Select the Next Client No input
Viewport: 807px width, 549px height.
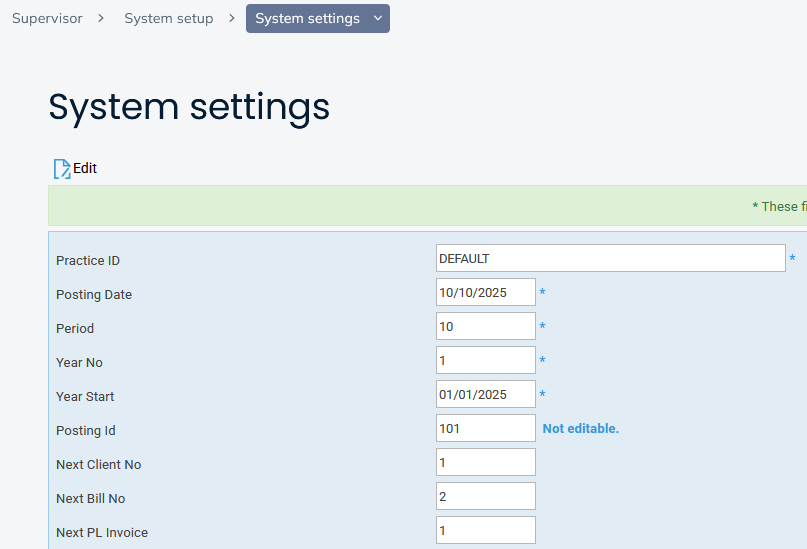[485, 462]
